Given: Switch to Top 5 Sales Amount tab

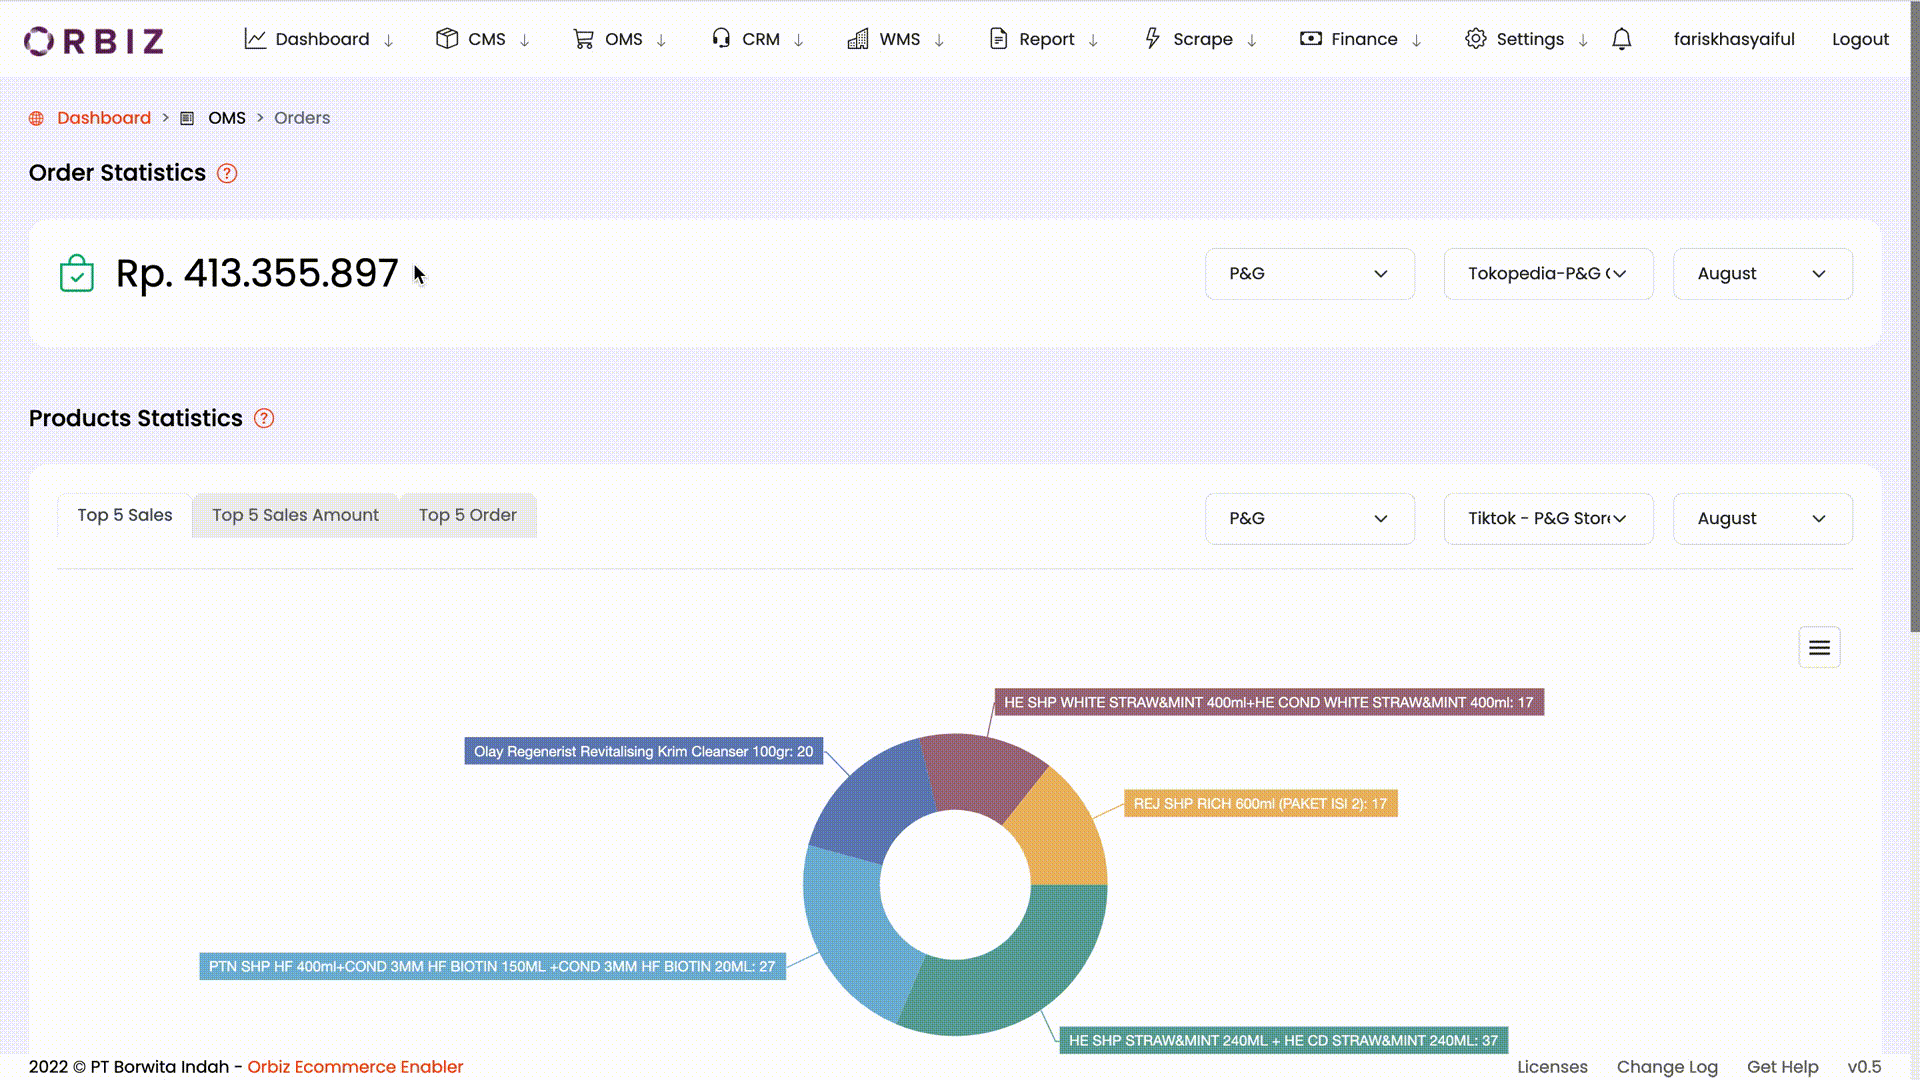Looking at the screenshot, I should [x=295, y=515].
